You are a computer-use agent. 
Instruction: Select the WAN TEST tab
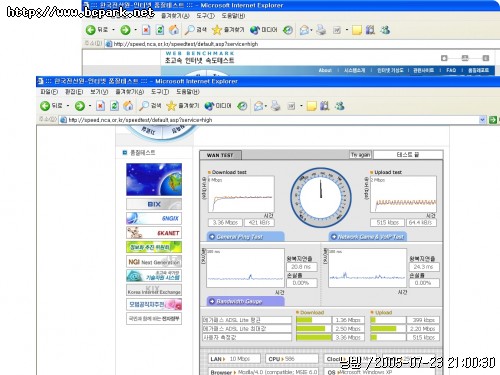[x=220, y=155]
